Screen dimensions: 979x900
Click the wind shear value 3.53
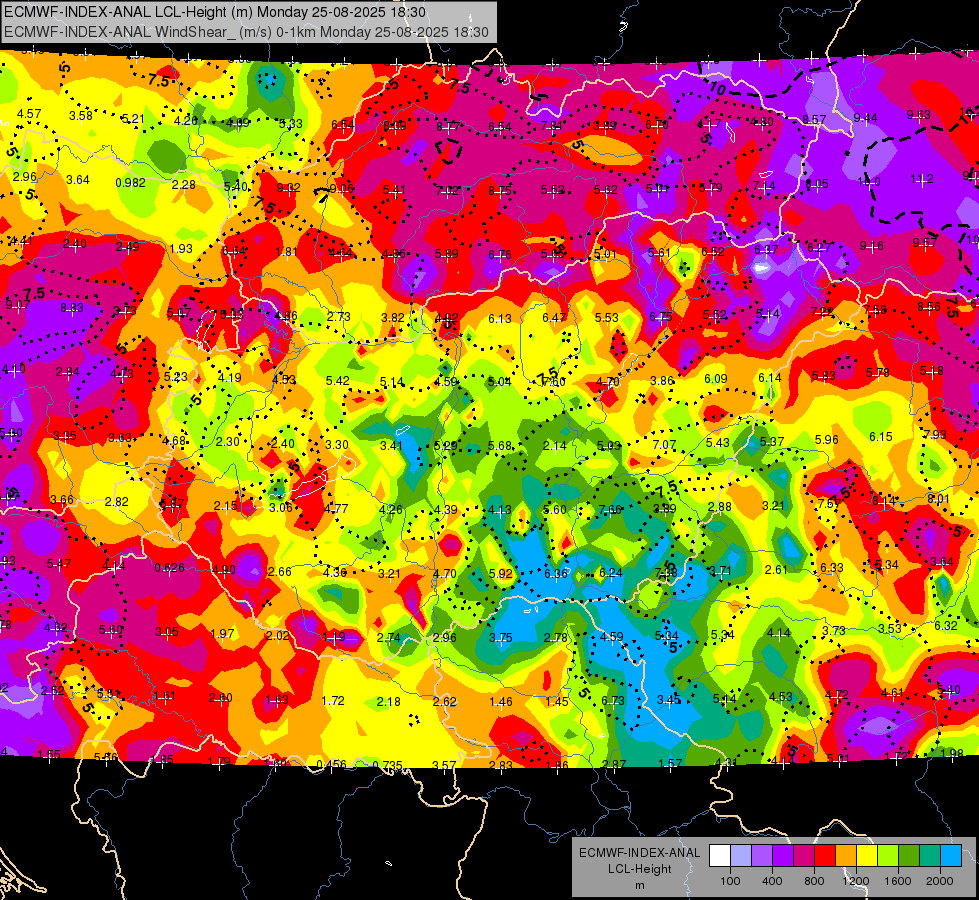click(x=890, y=628)
